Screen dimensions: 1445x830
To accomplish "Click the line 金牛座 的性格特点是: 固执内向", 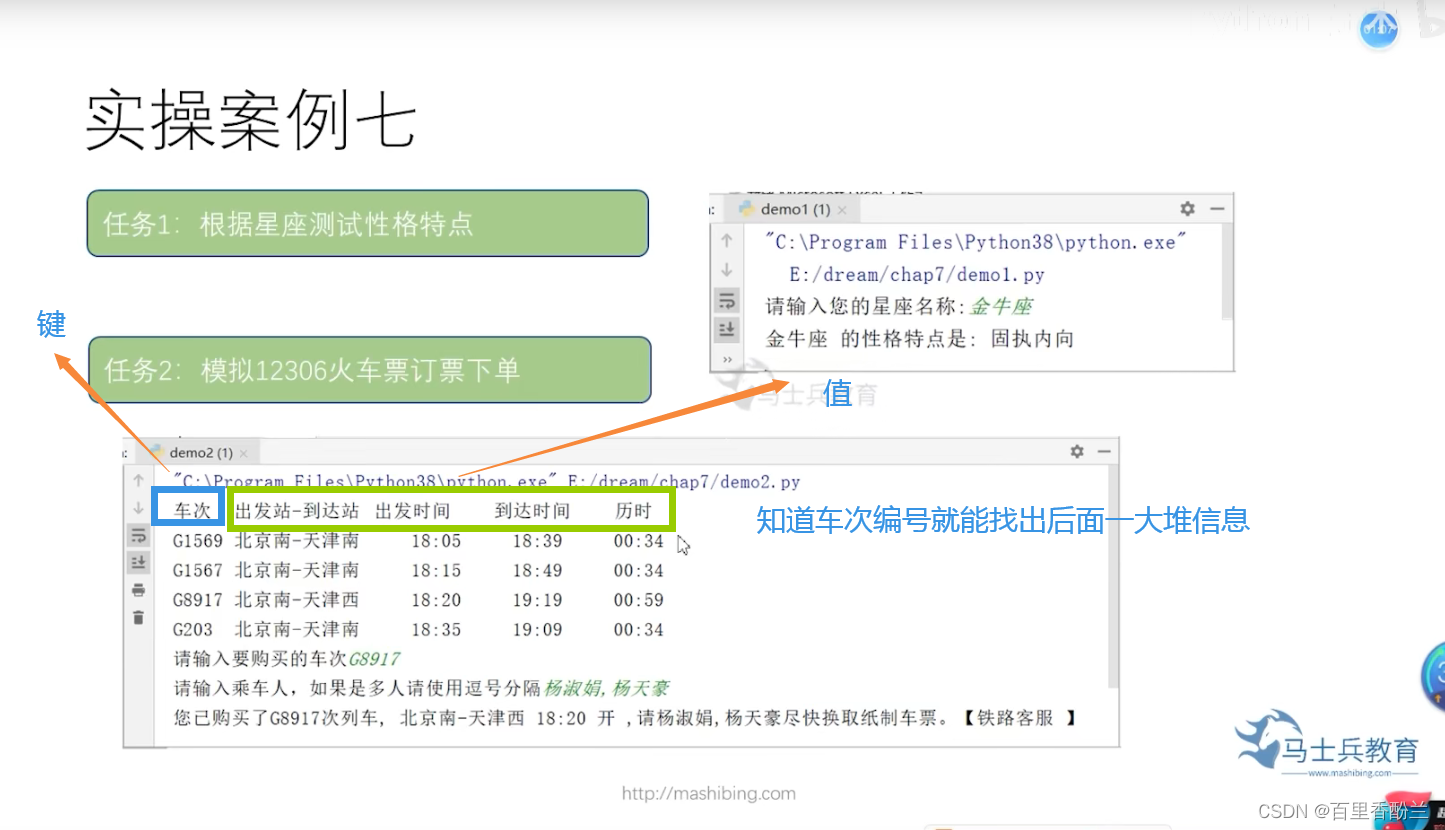I will click(x=920, y=338).
